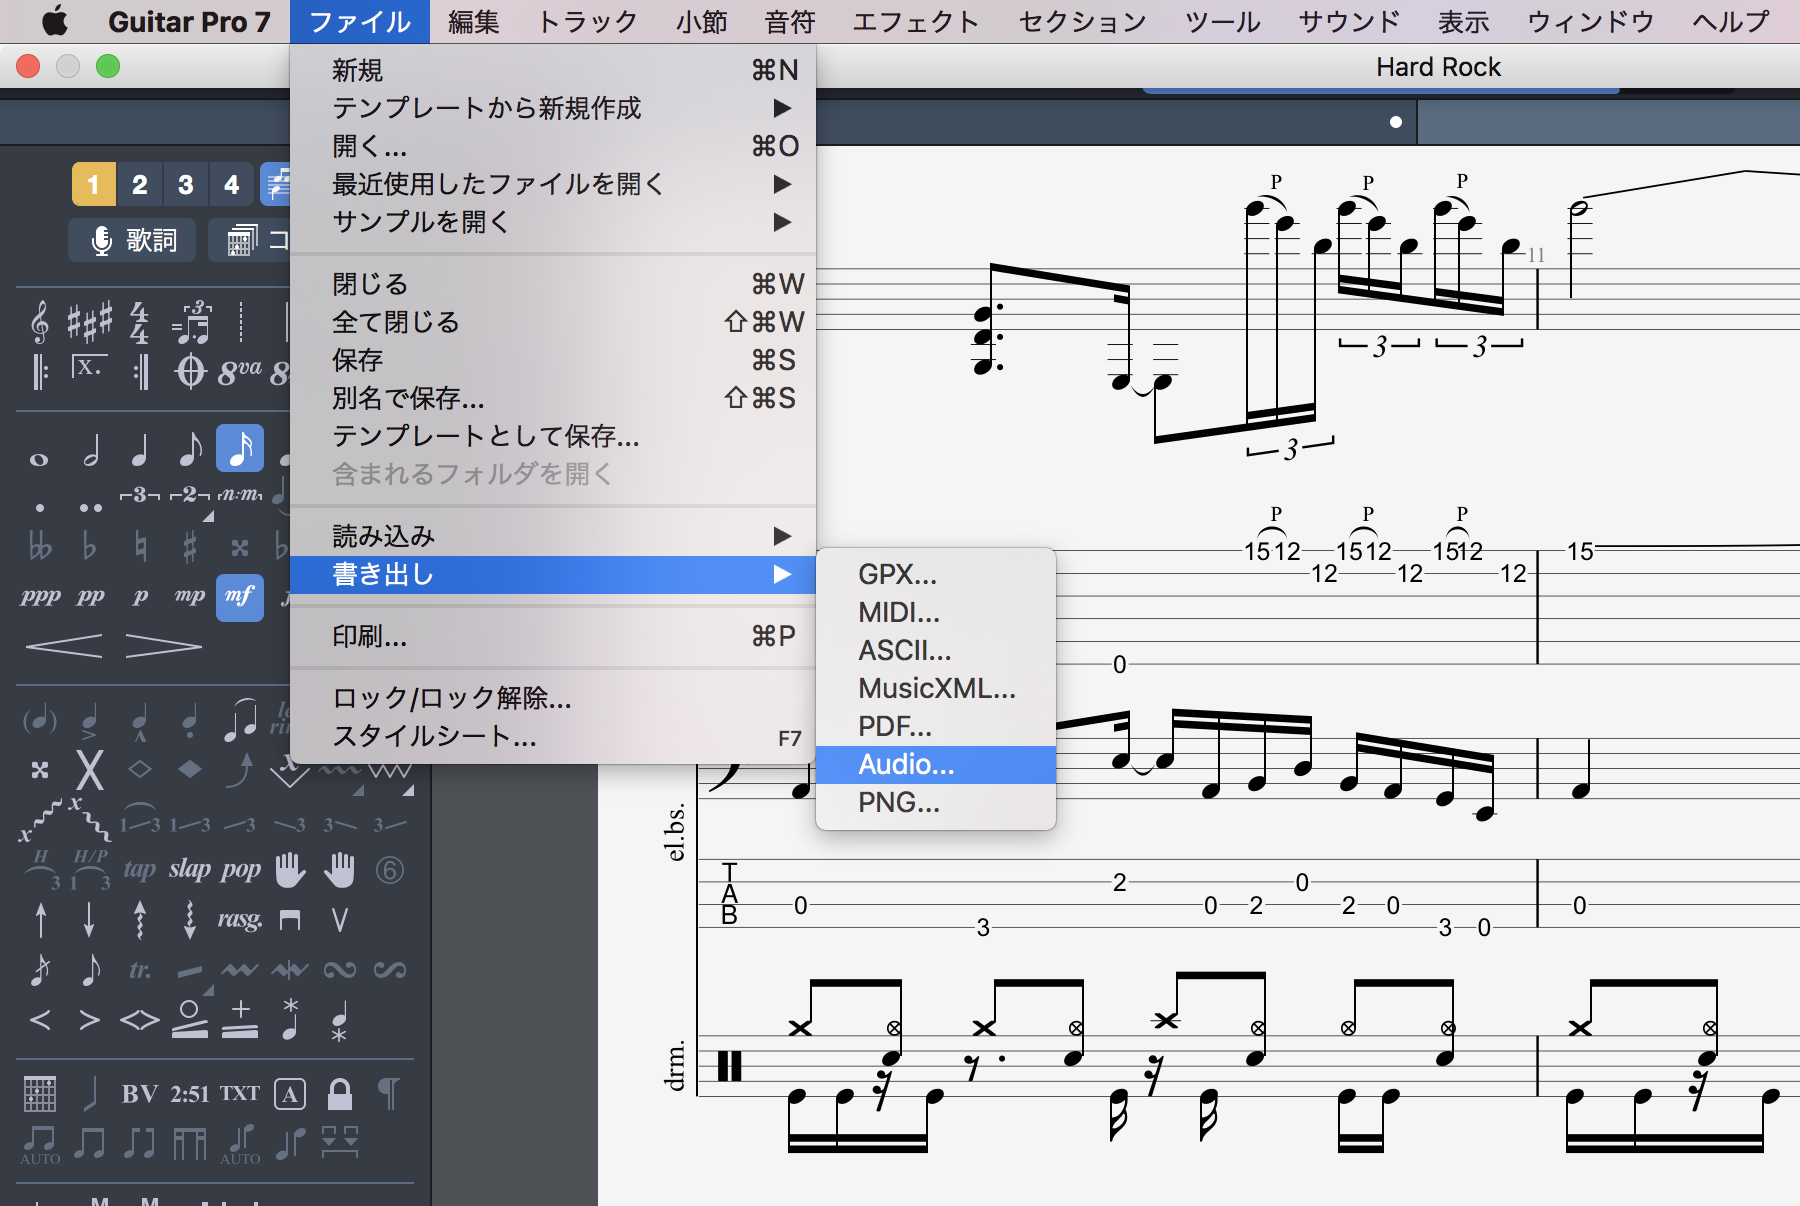Choose Audio... from the export submenu

pyautogui.click(x=906, y=764)
